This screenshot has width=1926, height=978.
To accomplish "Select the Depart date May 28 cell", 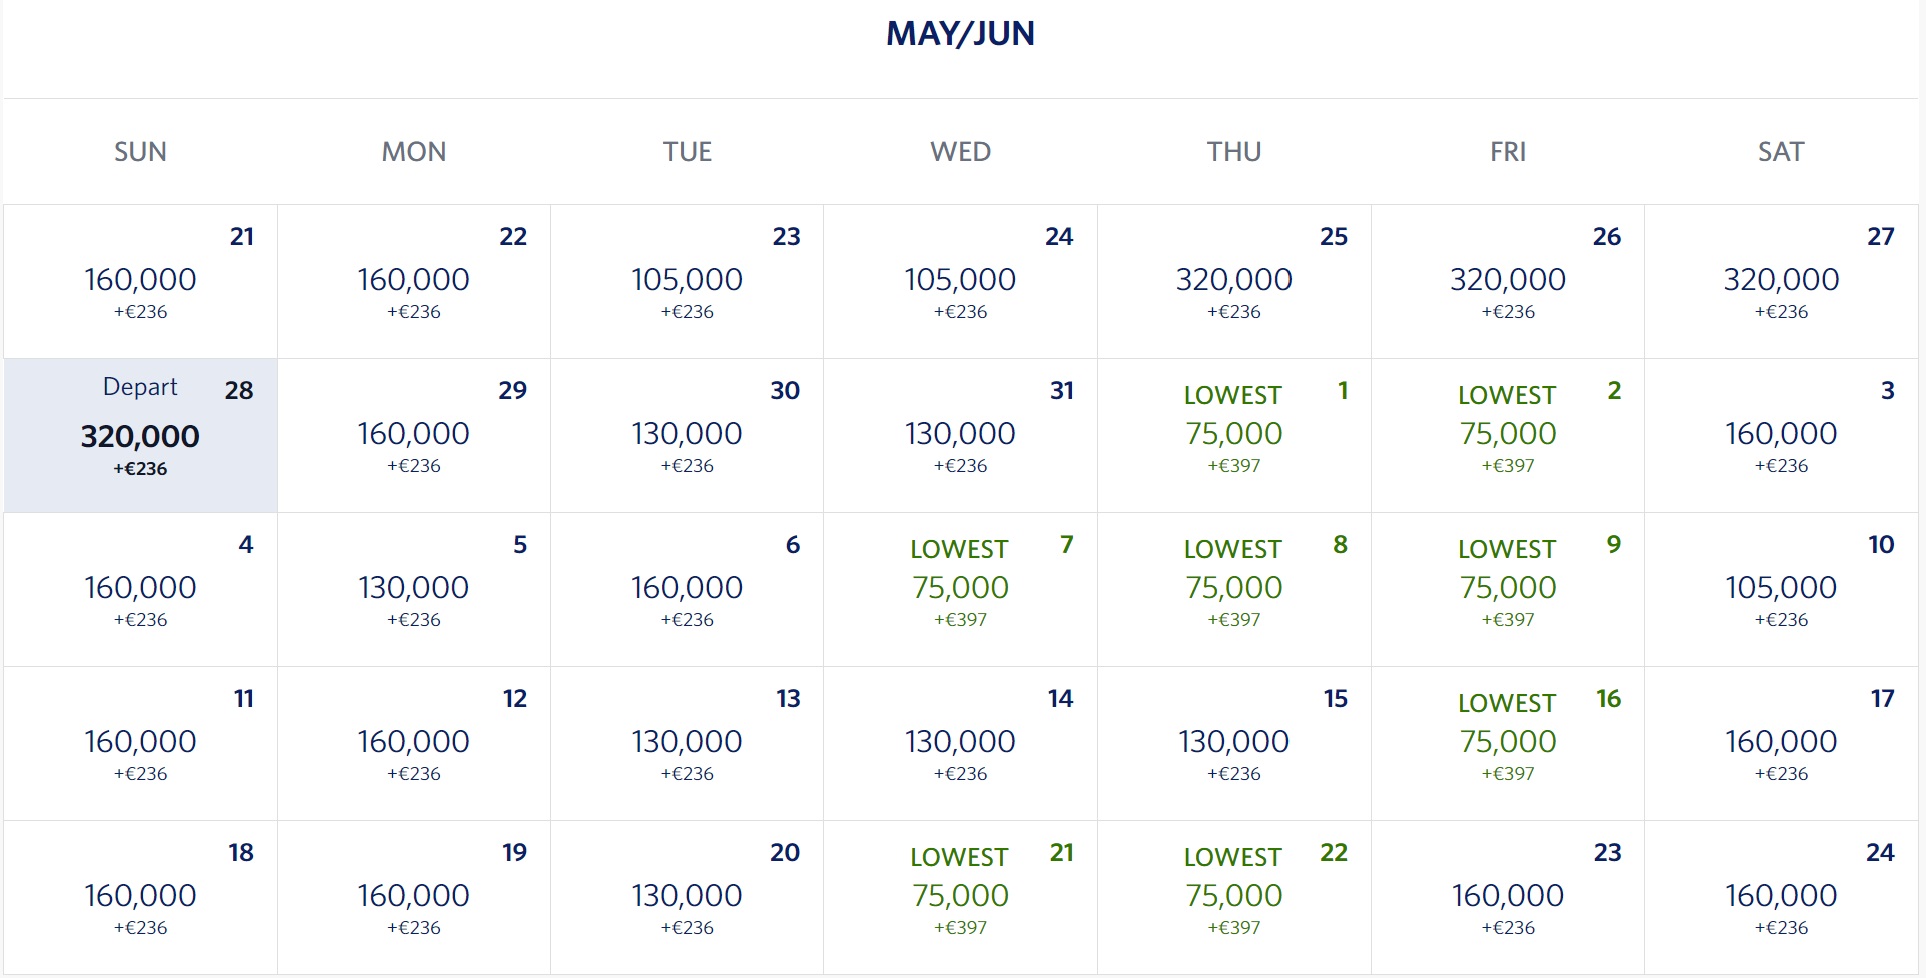I will point(141,436).
